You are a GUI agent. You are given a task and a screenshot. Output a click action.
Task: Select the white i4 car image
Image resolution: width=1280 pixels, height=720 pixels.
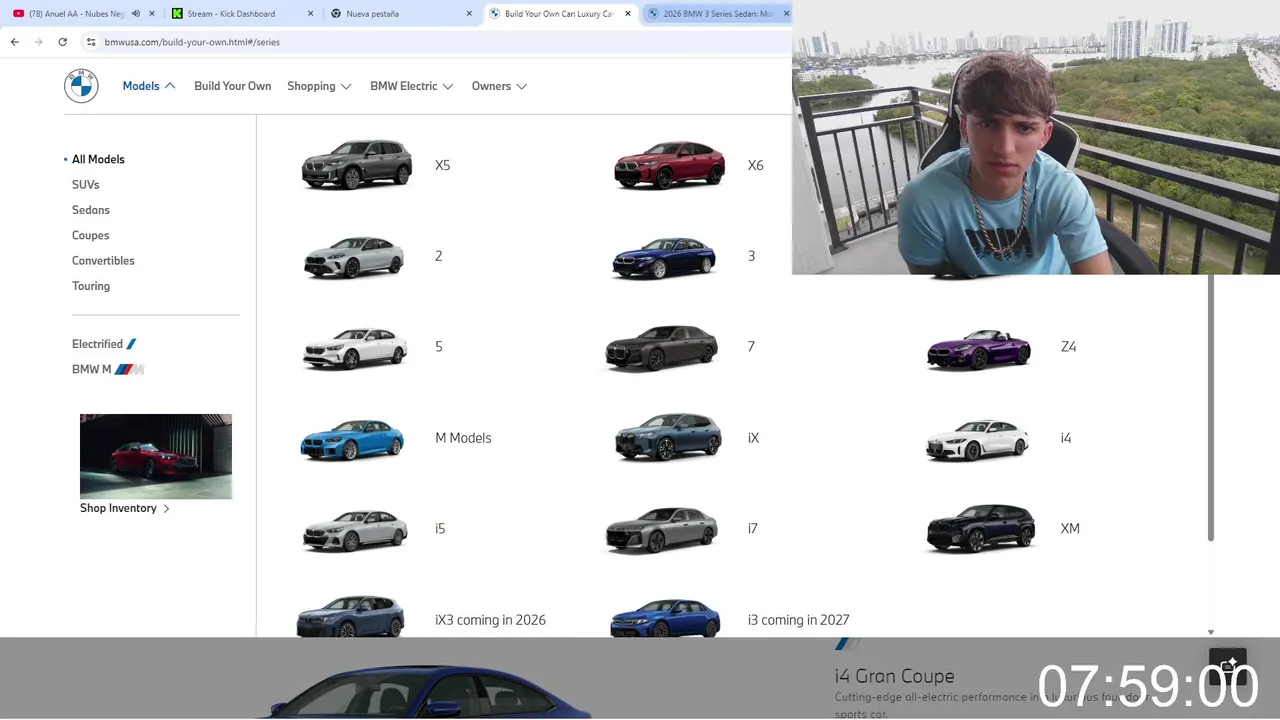tap(977, 439)
